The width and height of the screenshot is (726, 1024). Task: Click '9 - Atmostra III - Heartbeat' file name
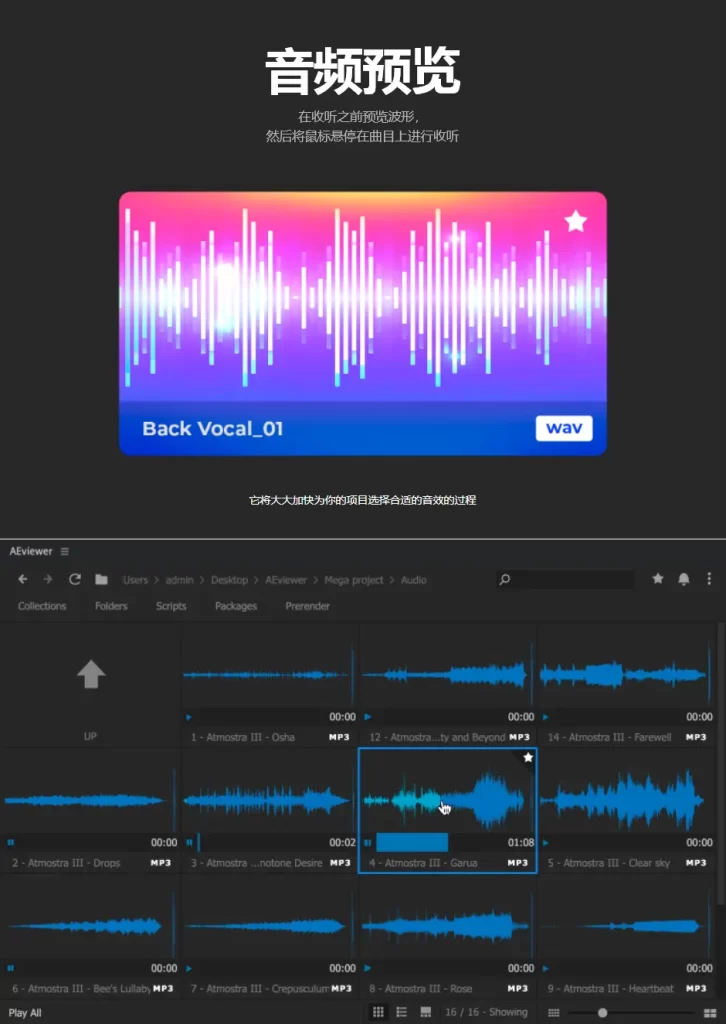pos(610,989)
